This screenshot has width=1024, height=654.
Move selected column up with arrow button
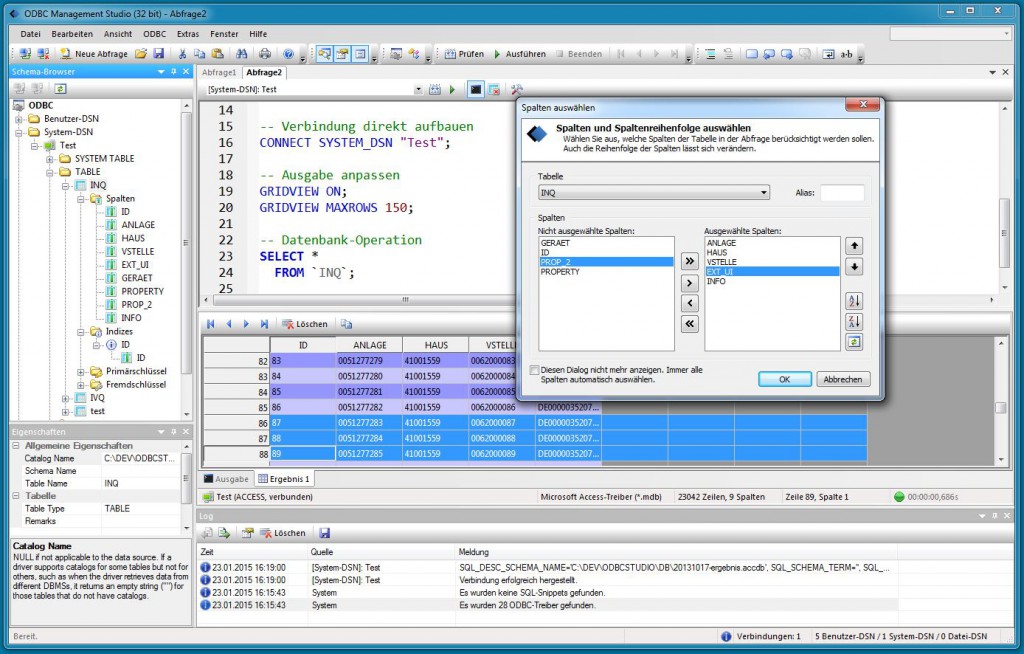(854, 246)
